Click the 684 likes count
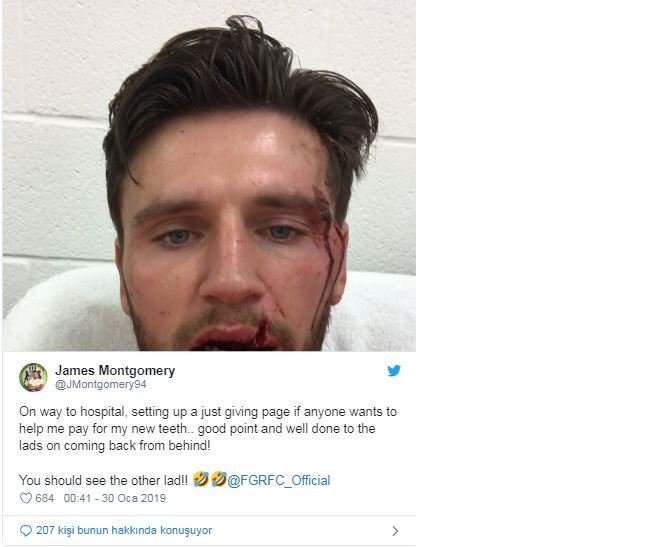This screenshot has width=670, height=547. pyautogui.click(x=44, y=498)
